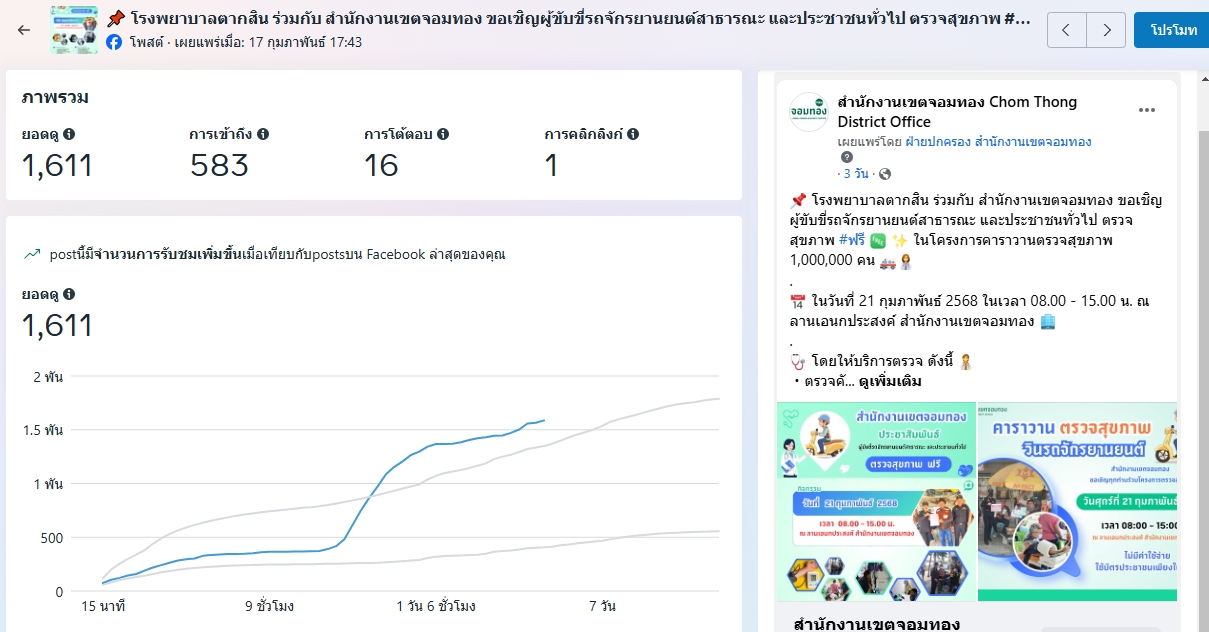Open previous post with left chevron button

coord(1066,30)
